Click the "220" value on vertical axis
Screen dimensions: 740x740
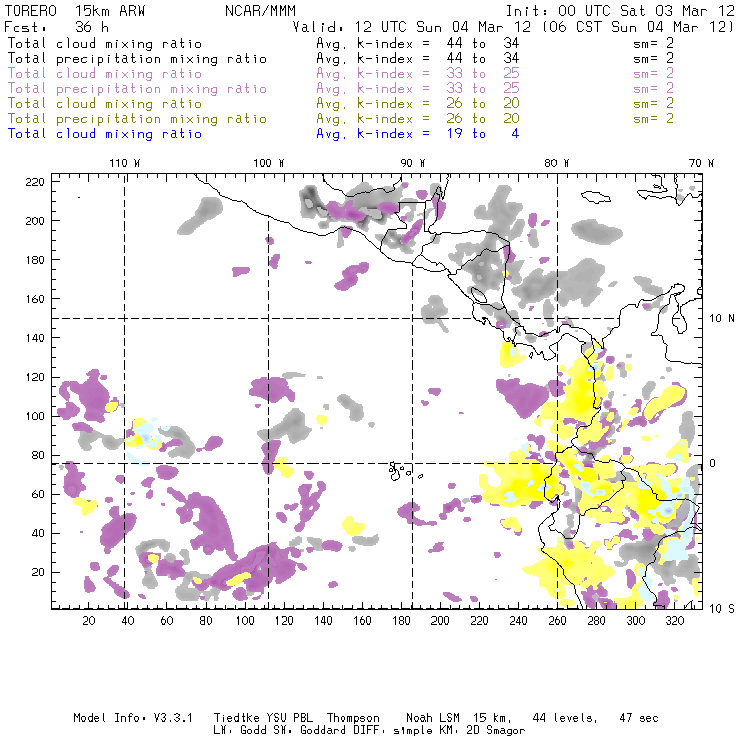(x=35, y=182)
